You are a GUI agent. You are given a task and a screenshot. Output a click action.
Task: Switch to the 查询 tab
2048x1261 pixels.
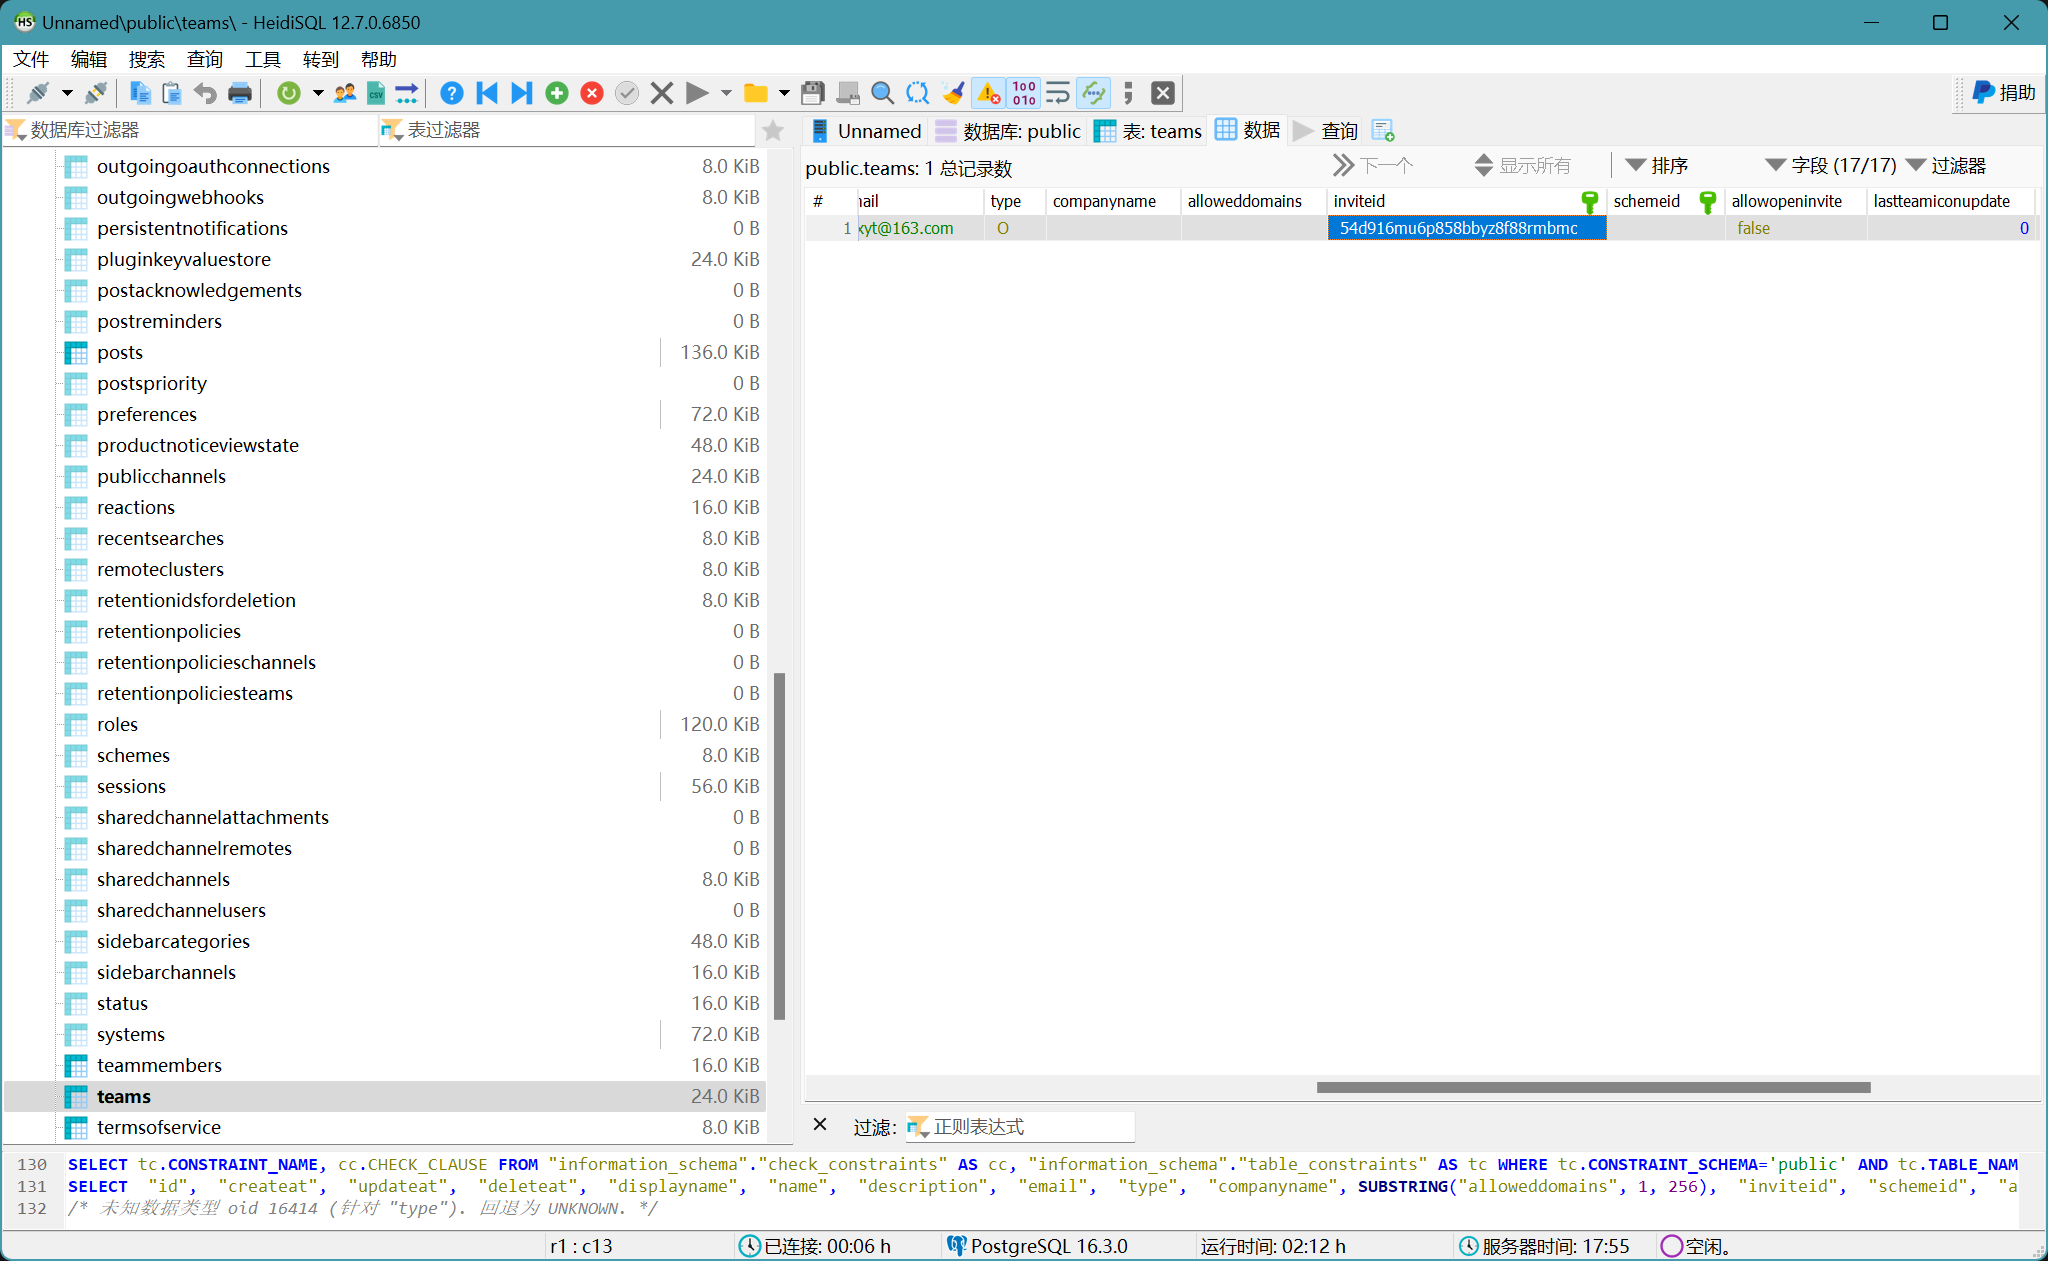1326,131
